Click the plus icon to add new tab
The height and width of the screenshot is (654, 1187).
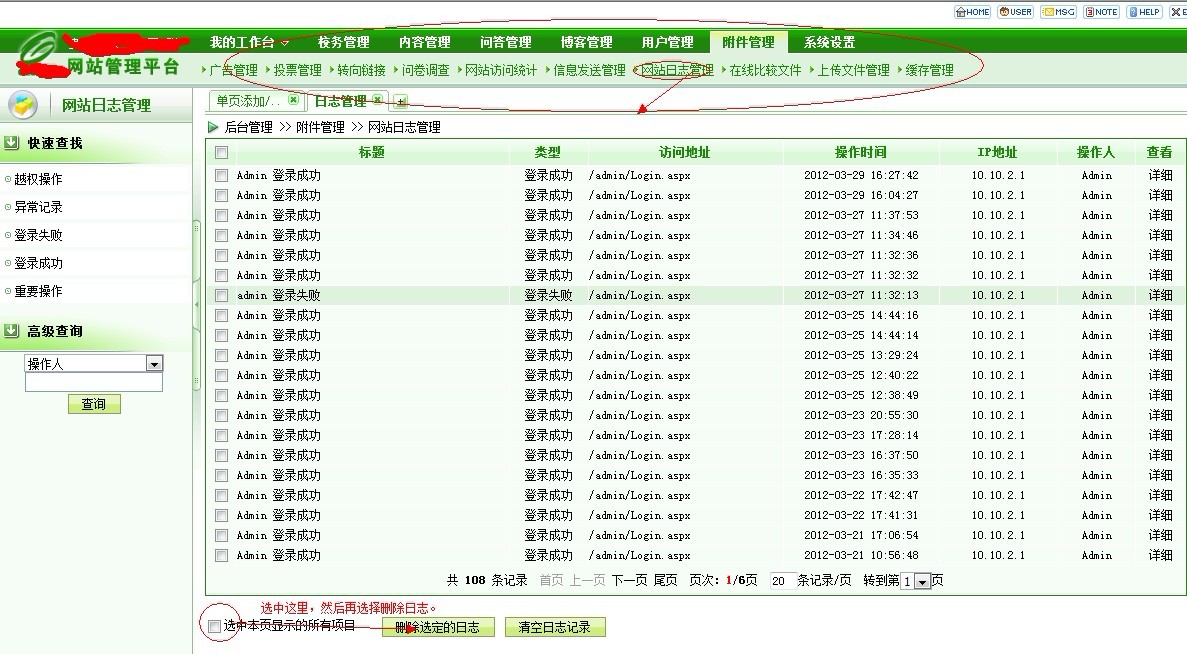click(x=401, y=101)
